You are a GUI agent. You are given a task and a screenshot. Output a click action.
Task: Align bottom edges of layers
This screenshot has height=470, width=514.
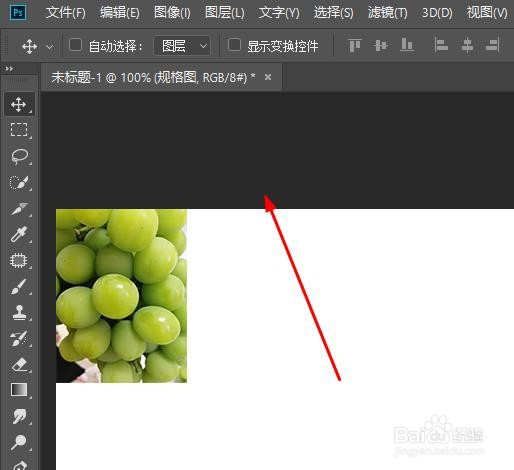(407, 46)
